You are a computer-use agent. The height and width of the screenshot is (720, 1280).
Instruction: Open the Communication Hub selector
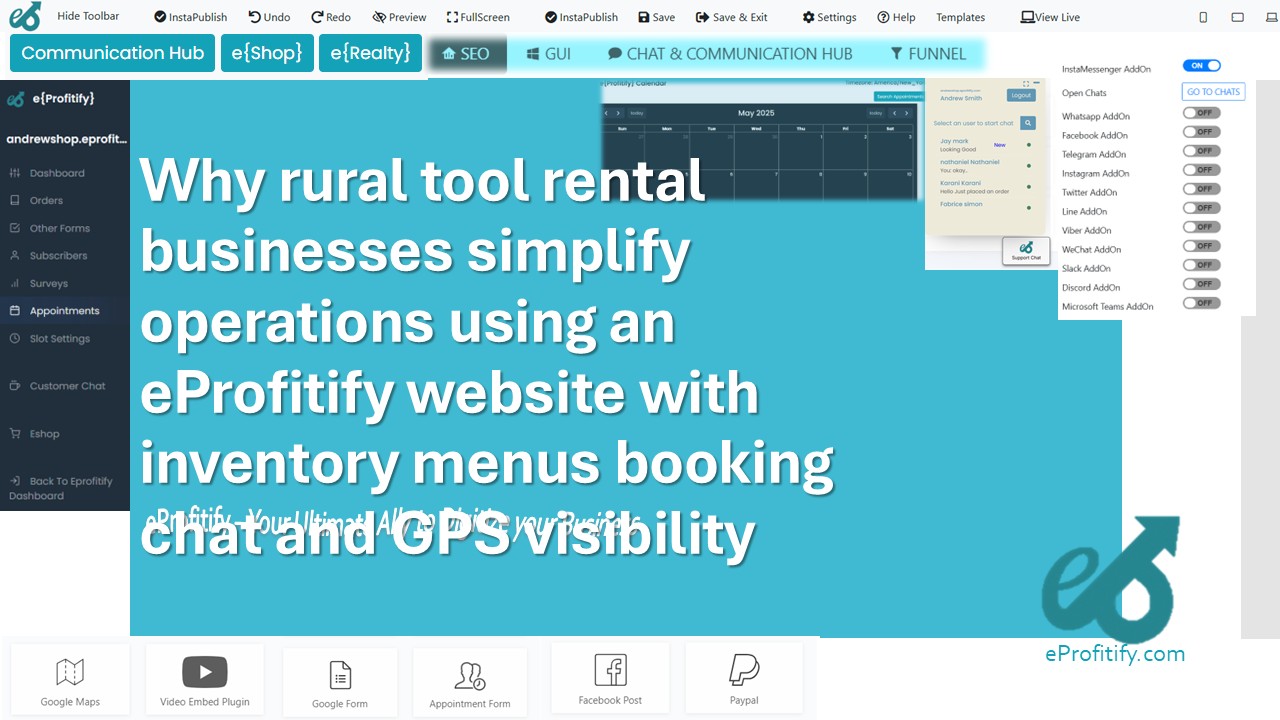pyautogui.click(x=111, y=53)
